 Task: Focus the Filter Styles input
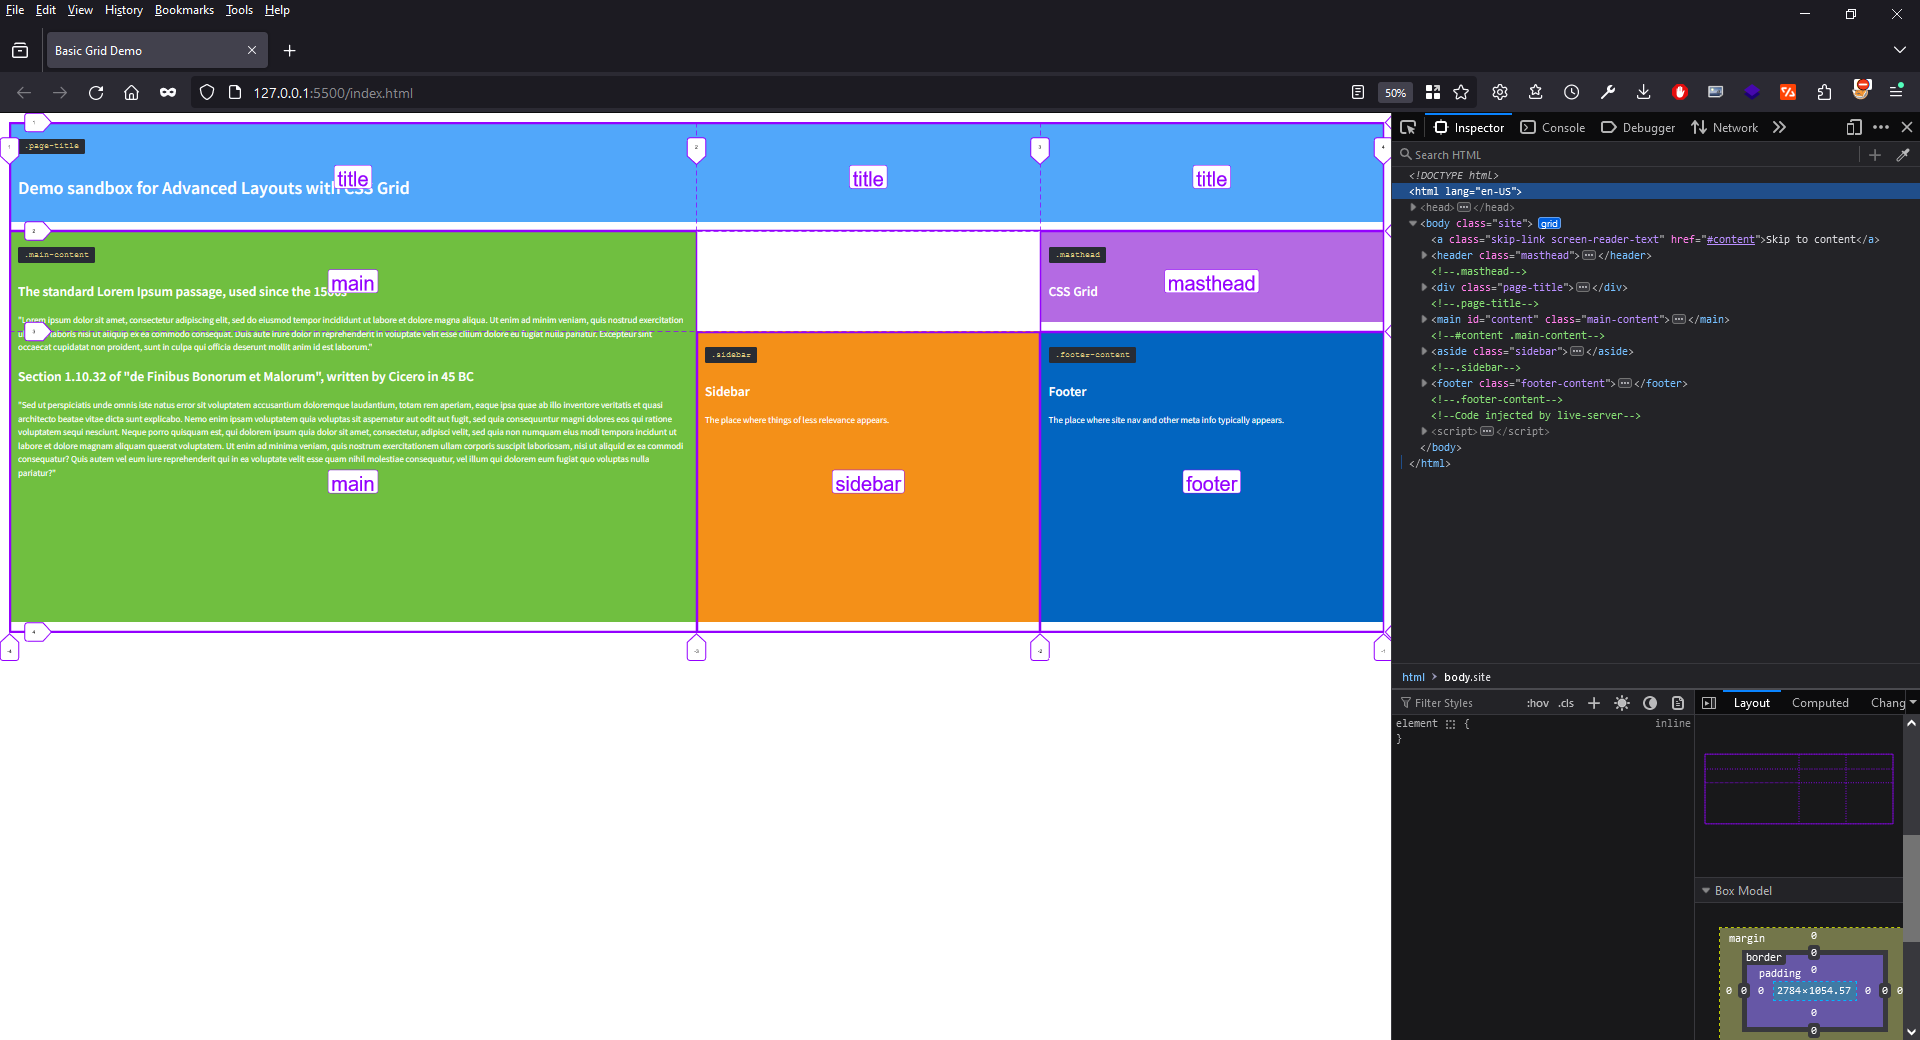[1460, 703]
